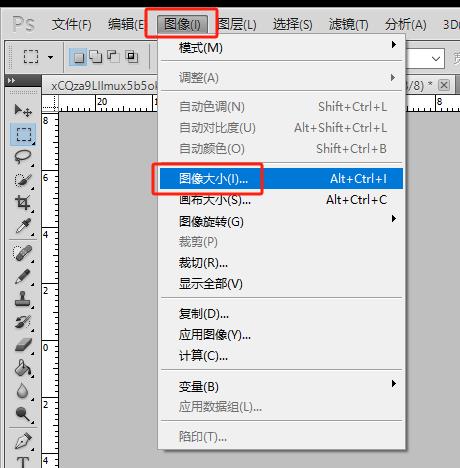Choose 显示全部(V) menu entry
Screen dimensions: 460x468
282,284
